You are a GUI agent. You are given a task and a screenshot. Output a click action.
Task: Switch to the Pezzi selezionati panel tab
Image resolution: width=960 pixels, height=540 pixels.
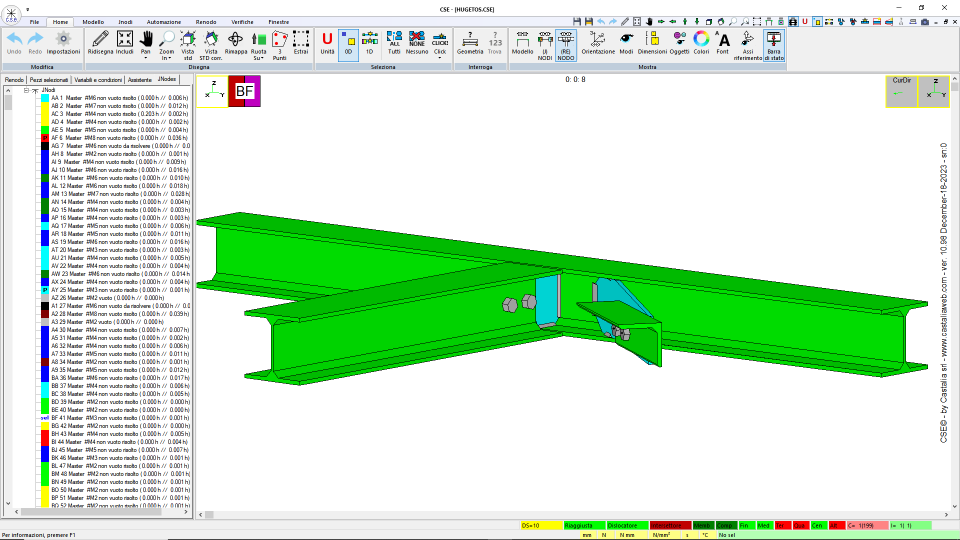coord(49,80)
